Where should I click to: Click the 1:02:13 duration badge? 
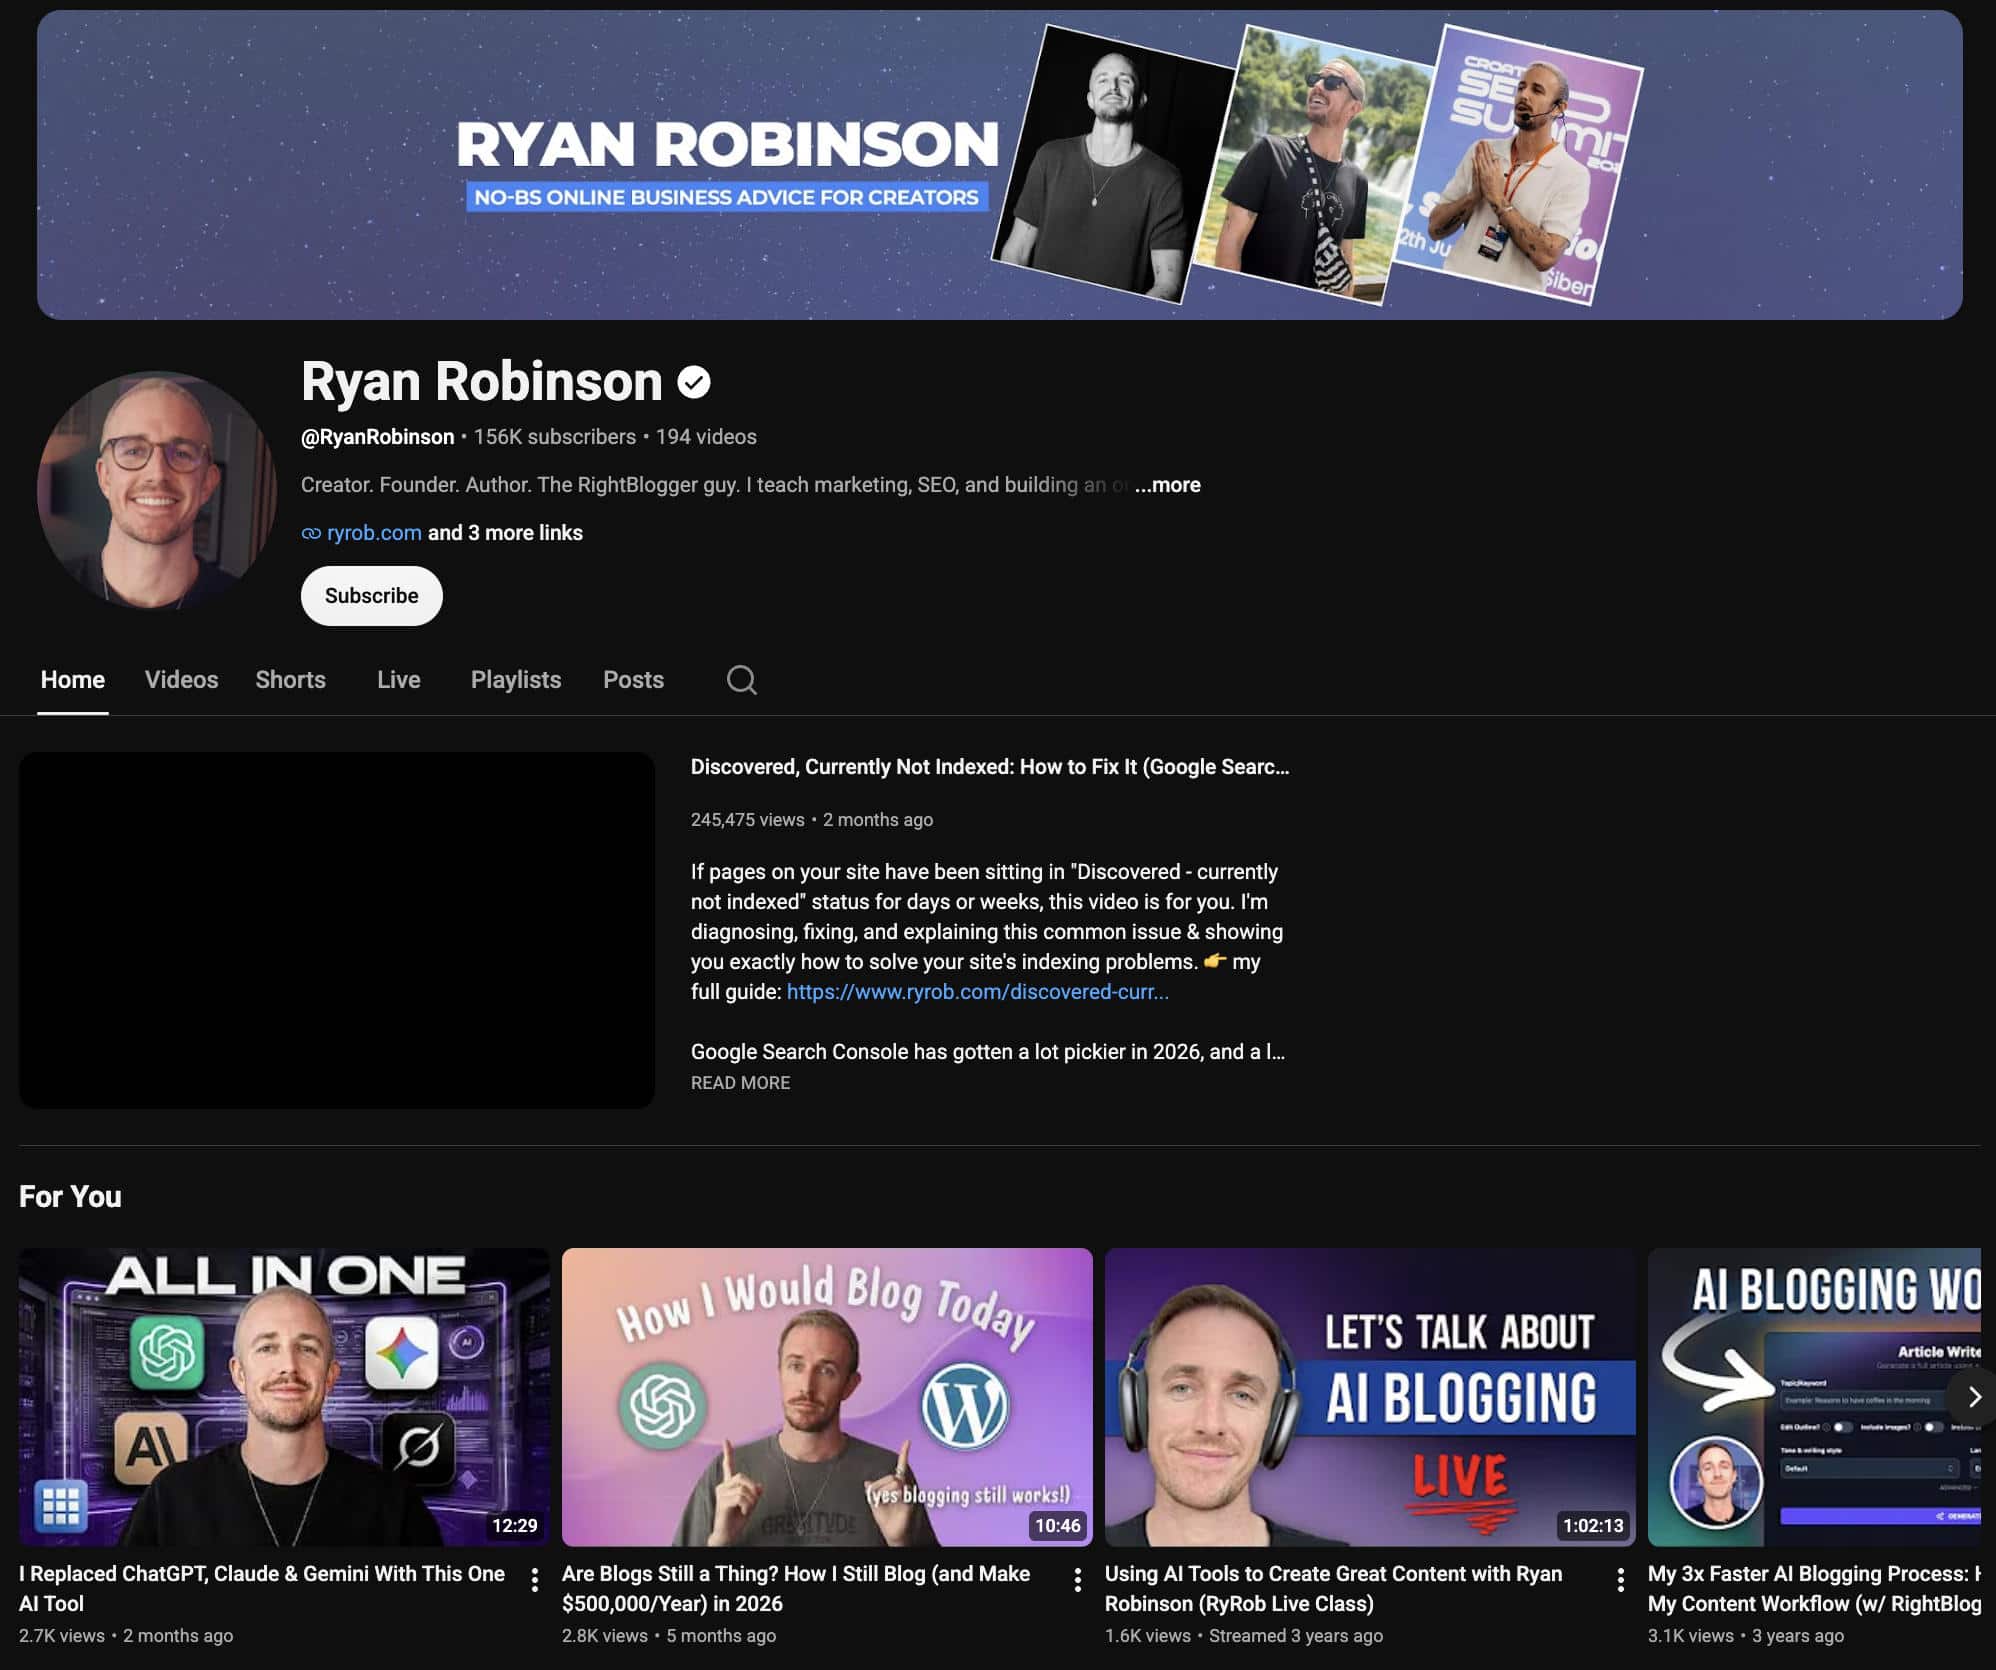point(1593,1525)
